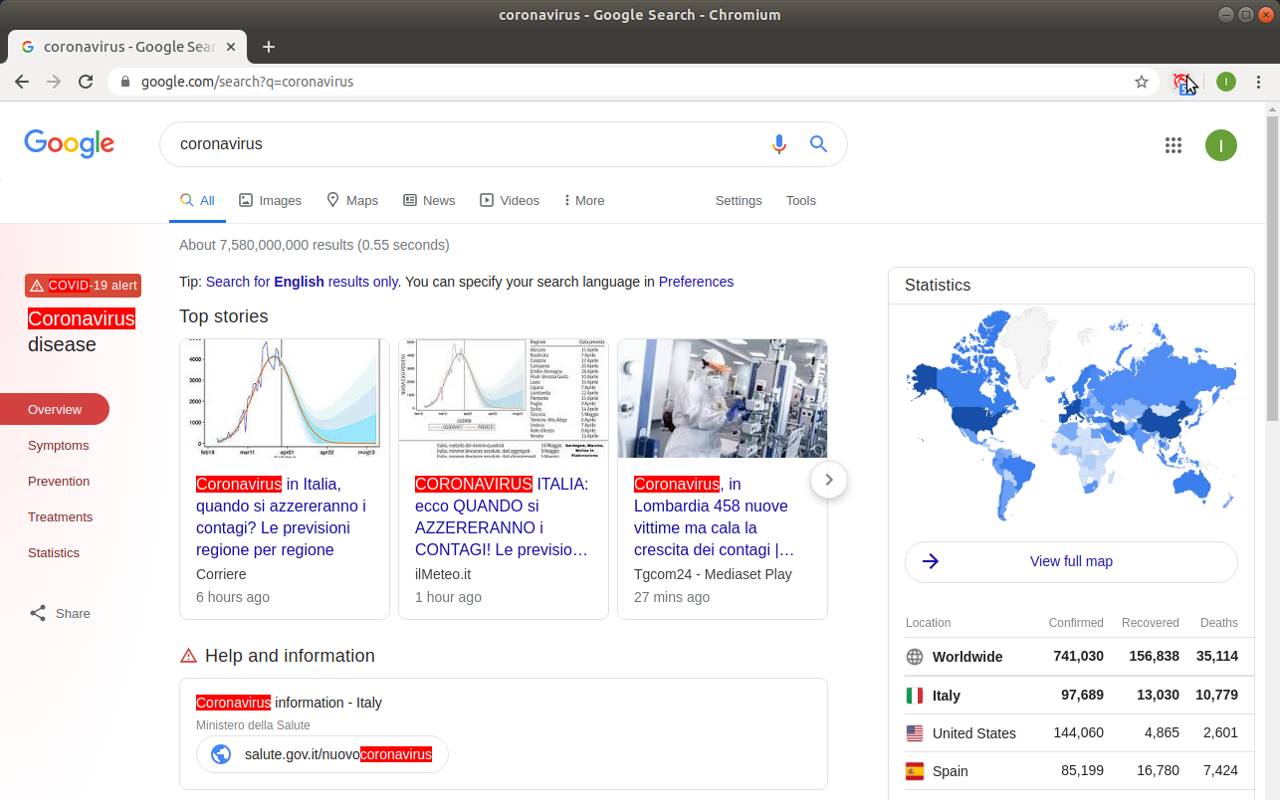Click the Worldwide globe icon
The height and width of the screenshot is (800, 1280).
914,657
